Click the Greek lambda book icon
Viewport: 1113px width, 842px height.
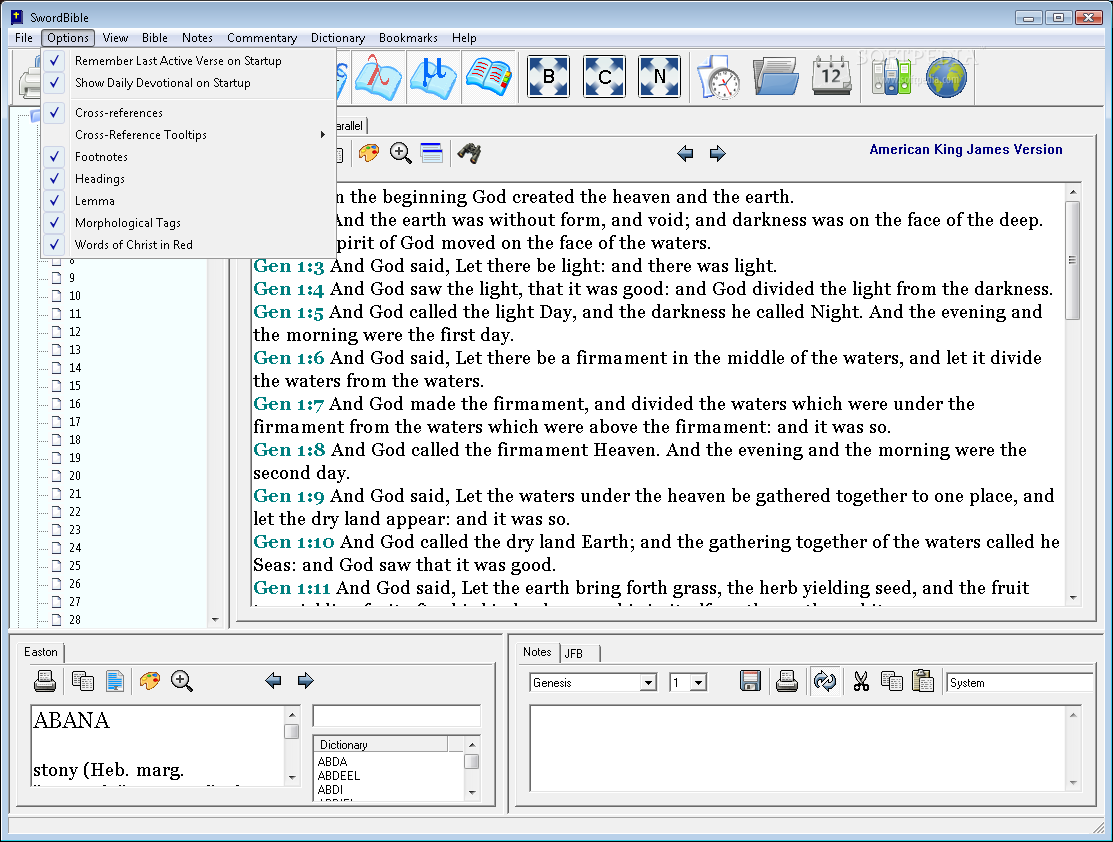click(x=378, y=77)
